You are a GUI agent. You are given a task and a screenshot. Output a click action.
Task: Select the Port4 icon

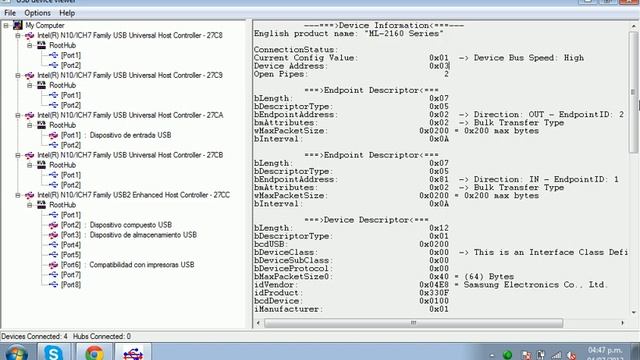point(53,245)
